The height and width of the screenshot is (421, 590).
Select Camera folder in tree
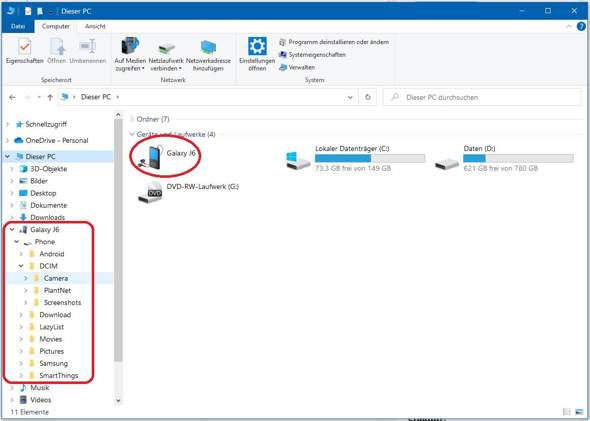click(56, 278)
